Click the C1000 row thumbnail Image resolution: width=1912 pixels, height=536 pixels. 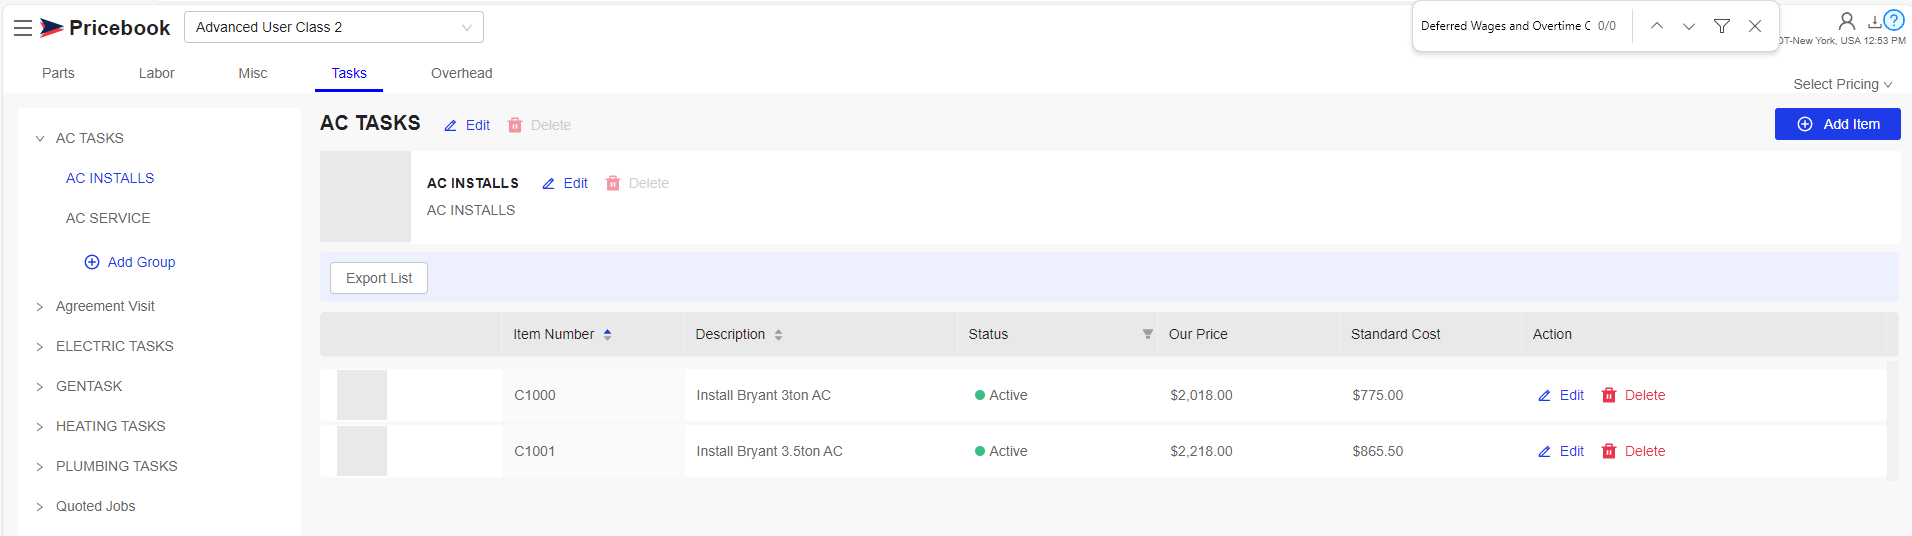coord(362,395)
